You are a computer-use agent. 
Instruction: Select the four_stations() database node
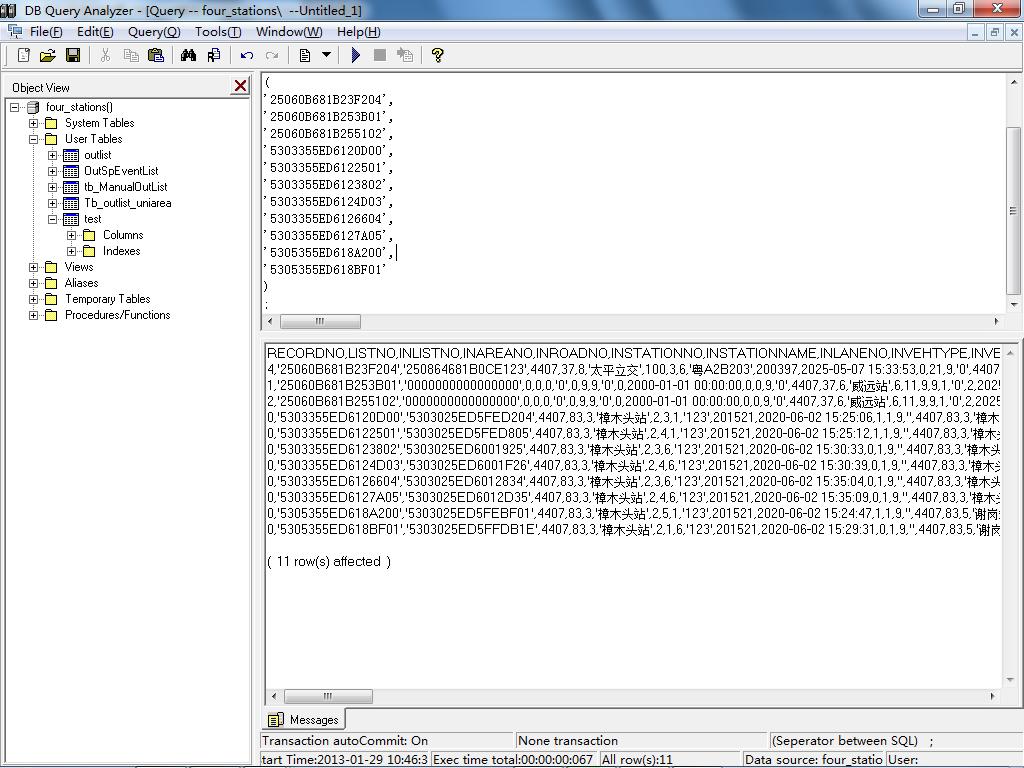click(79, 107)
